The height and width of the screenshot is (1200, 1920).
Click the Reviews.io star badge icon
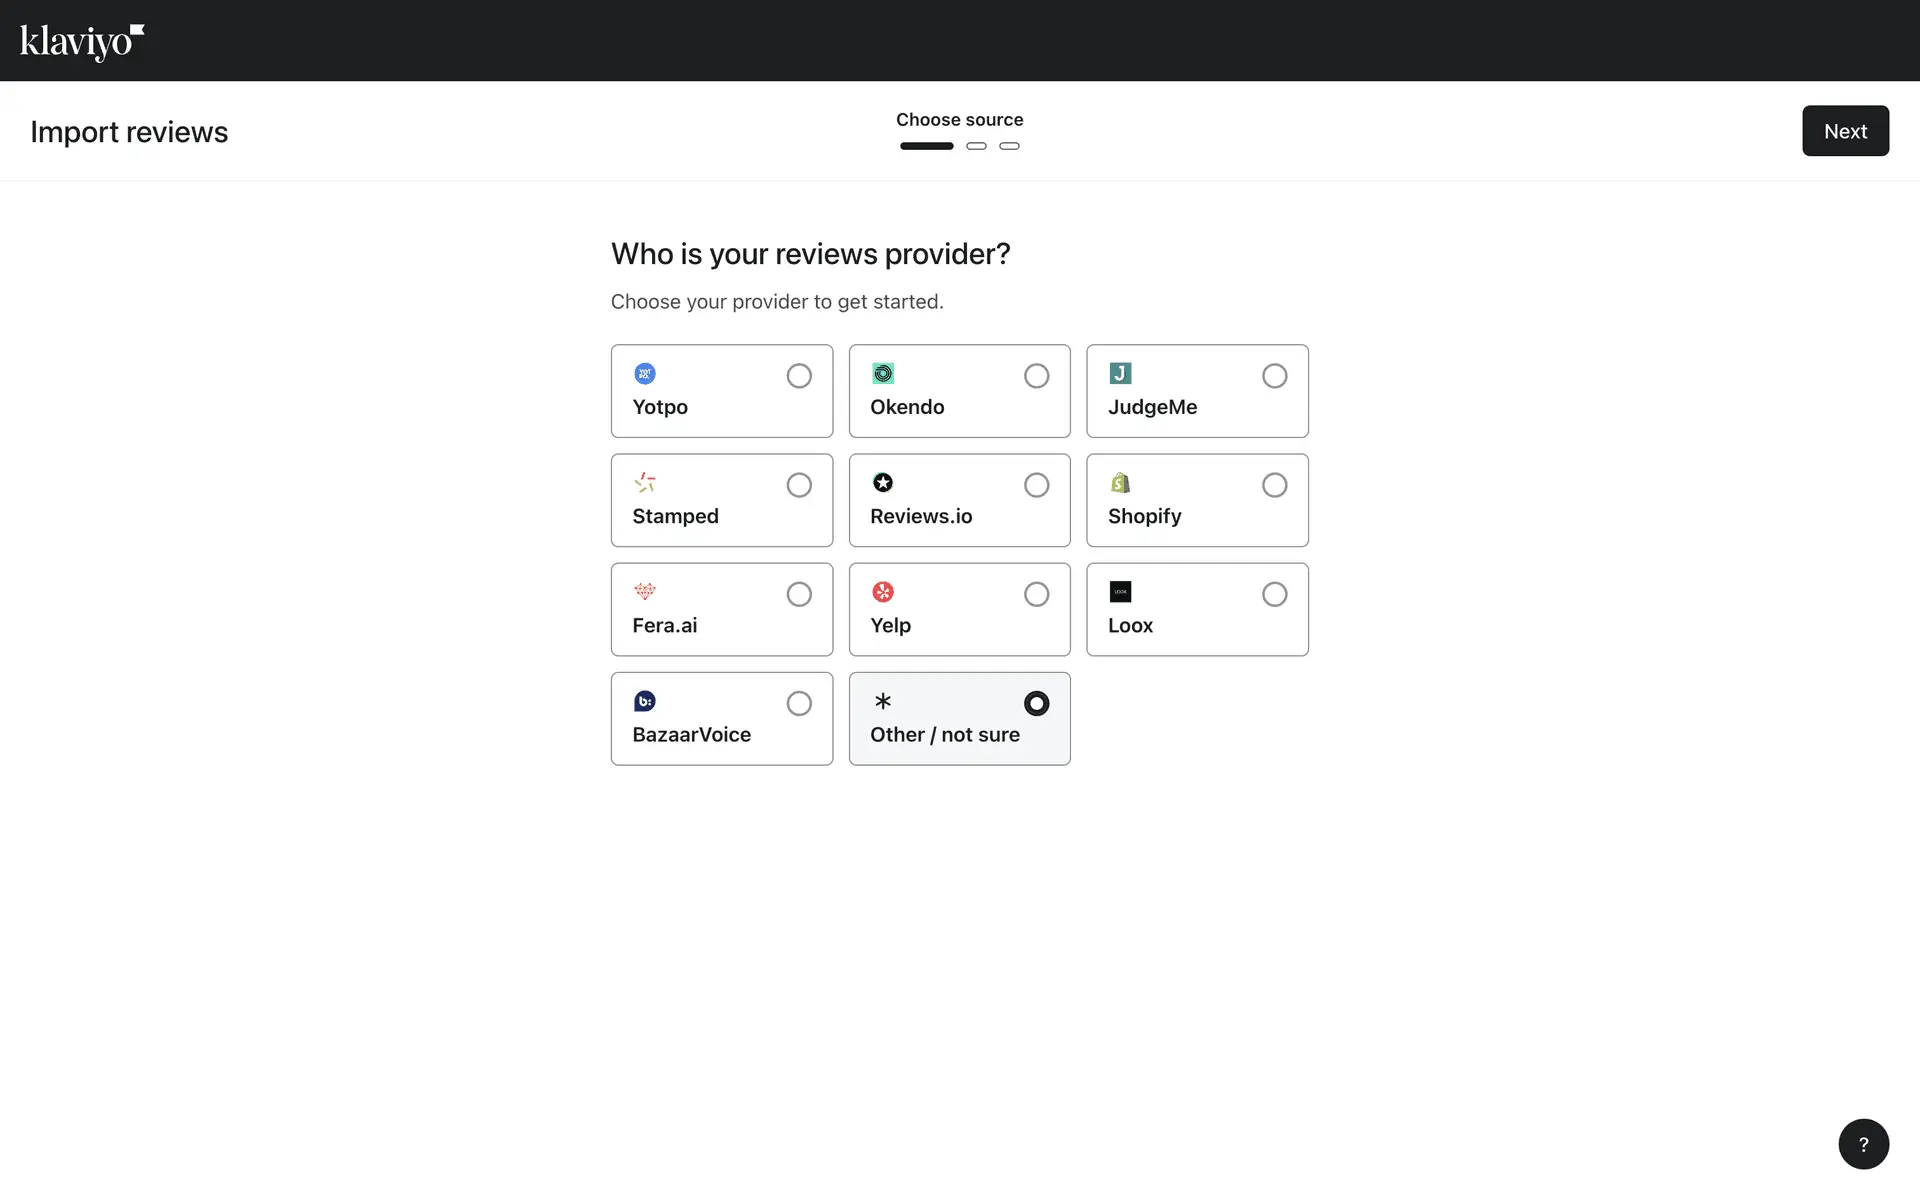tap(883, 483)
